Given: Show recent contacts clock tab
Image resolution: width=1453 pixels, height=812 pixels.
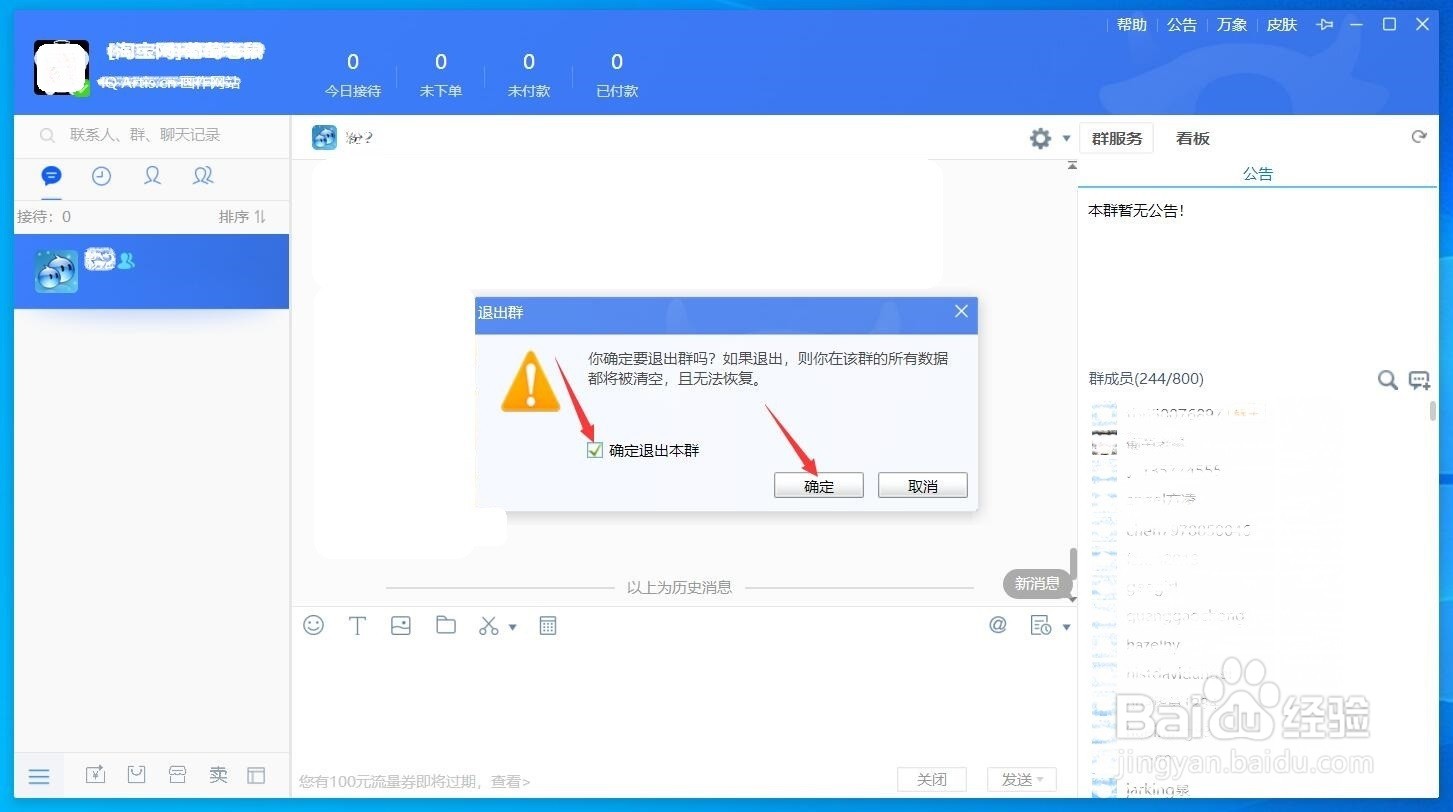Looking at the screenshot, I should tap(101, 176).
